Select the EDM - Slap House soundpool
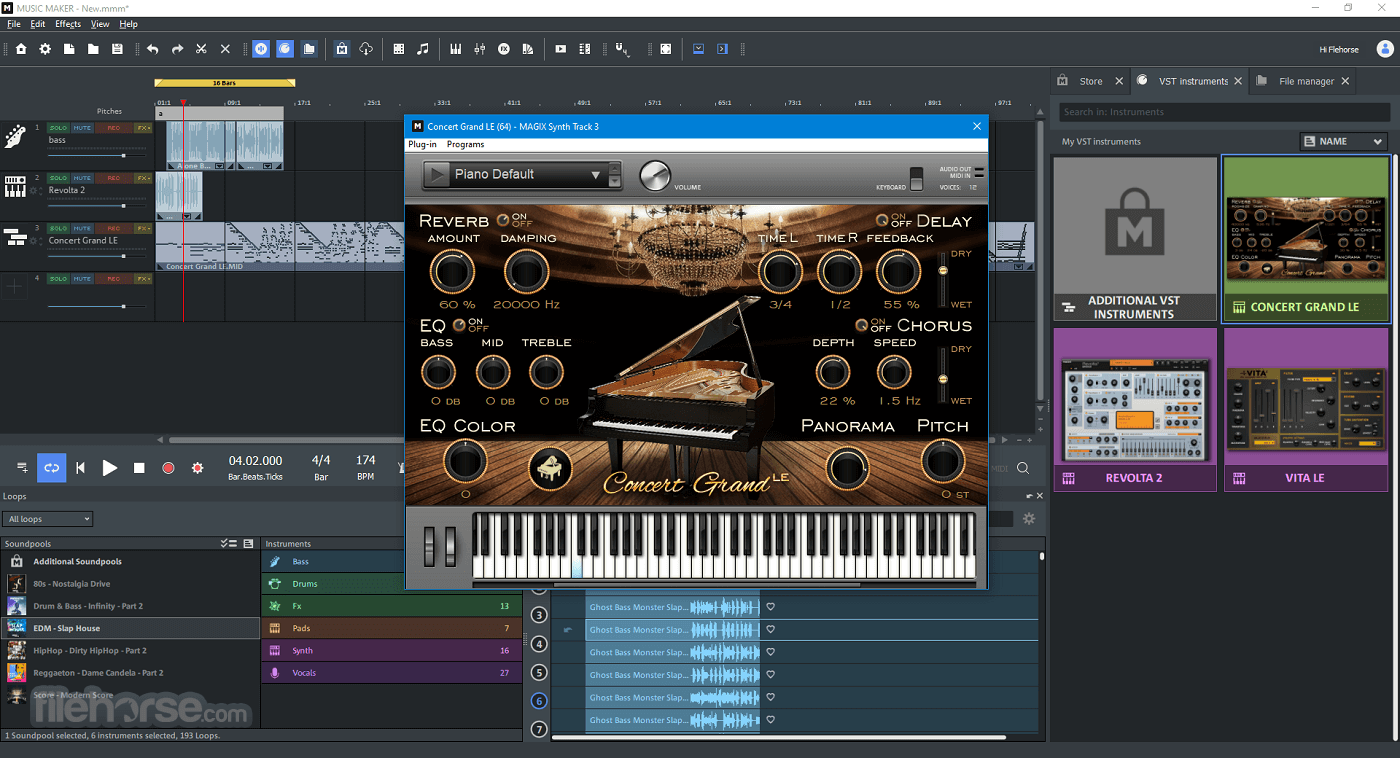1400x758 pixels. point(130,628)
